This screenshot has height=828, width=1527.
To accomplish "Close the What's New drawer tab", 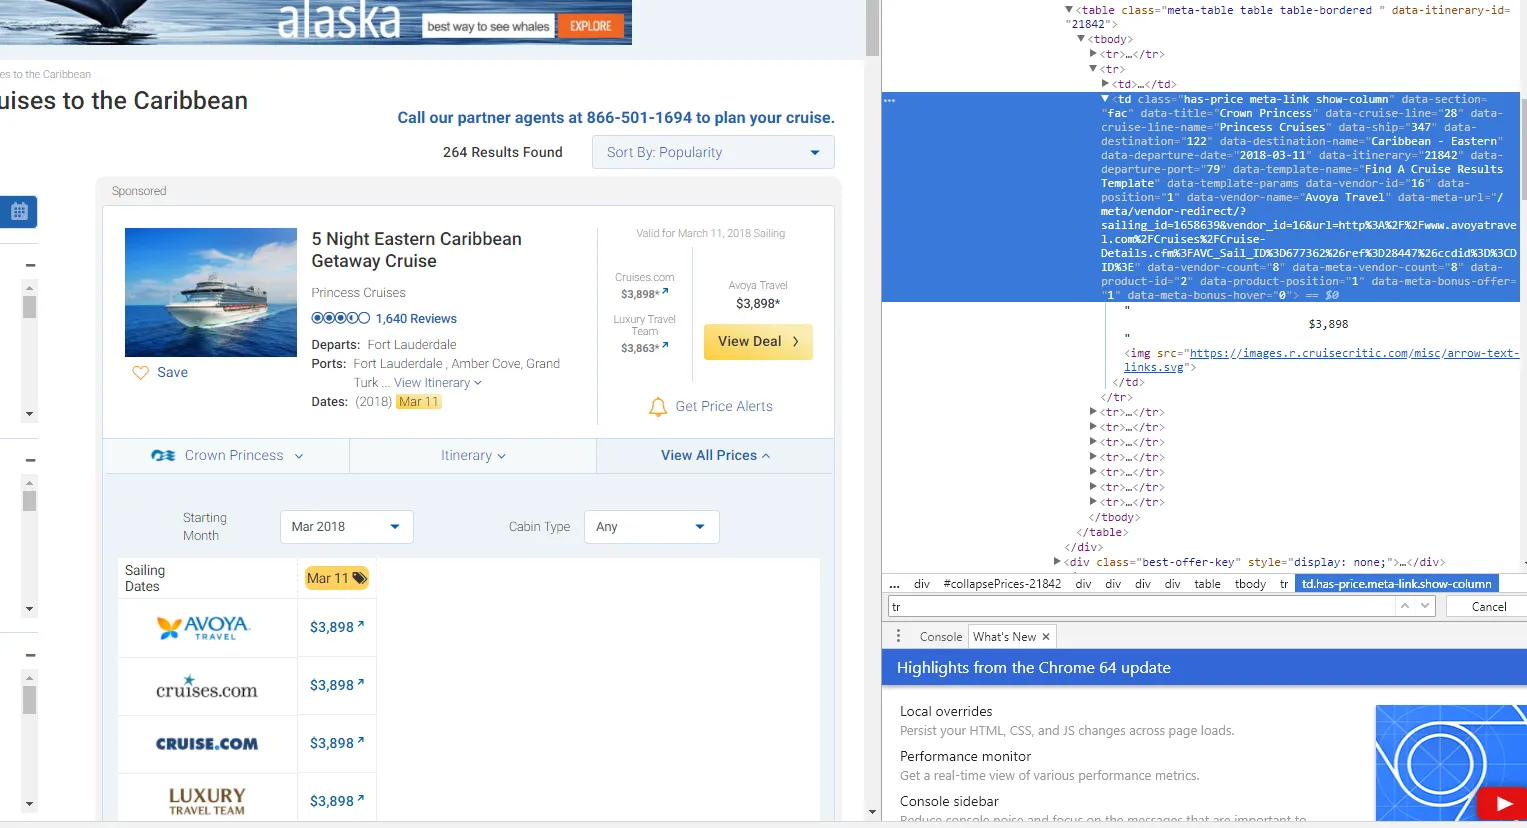I will coord(1046,637).
